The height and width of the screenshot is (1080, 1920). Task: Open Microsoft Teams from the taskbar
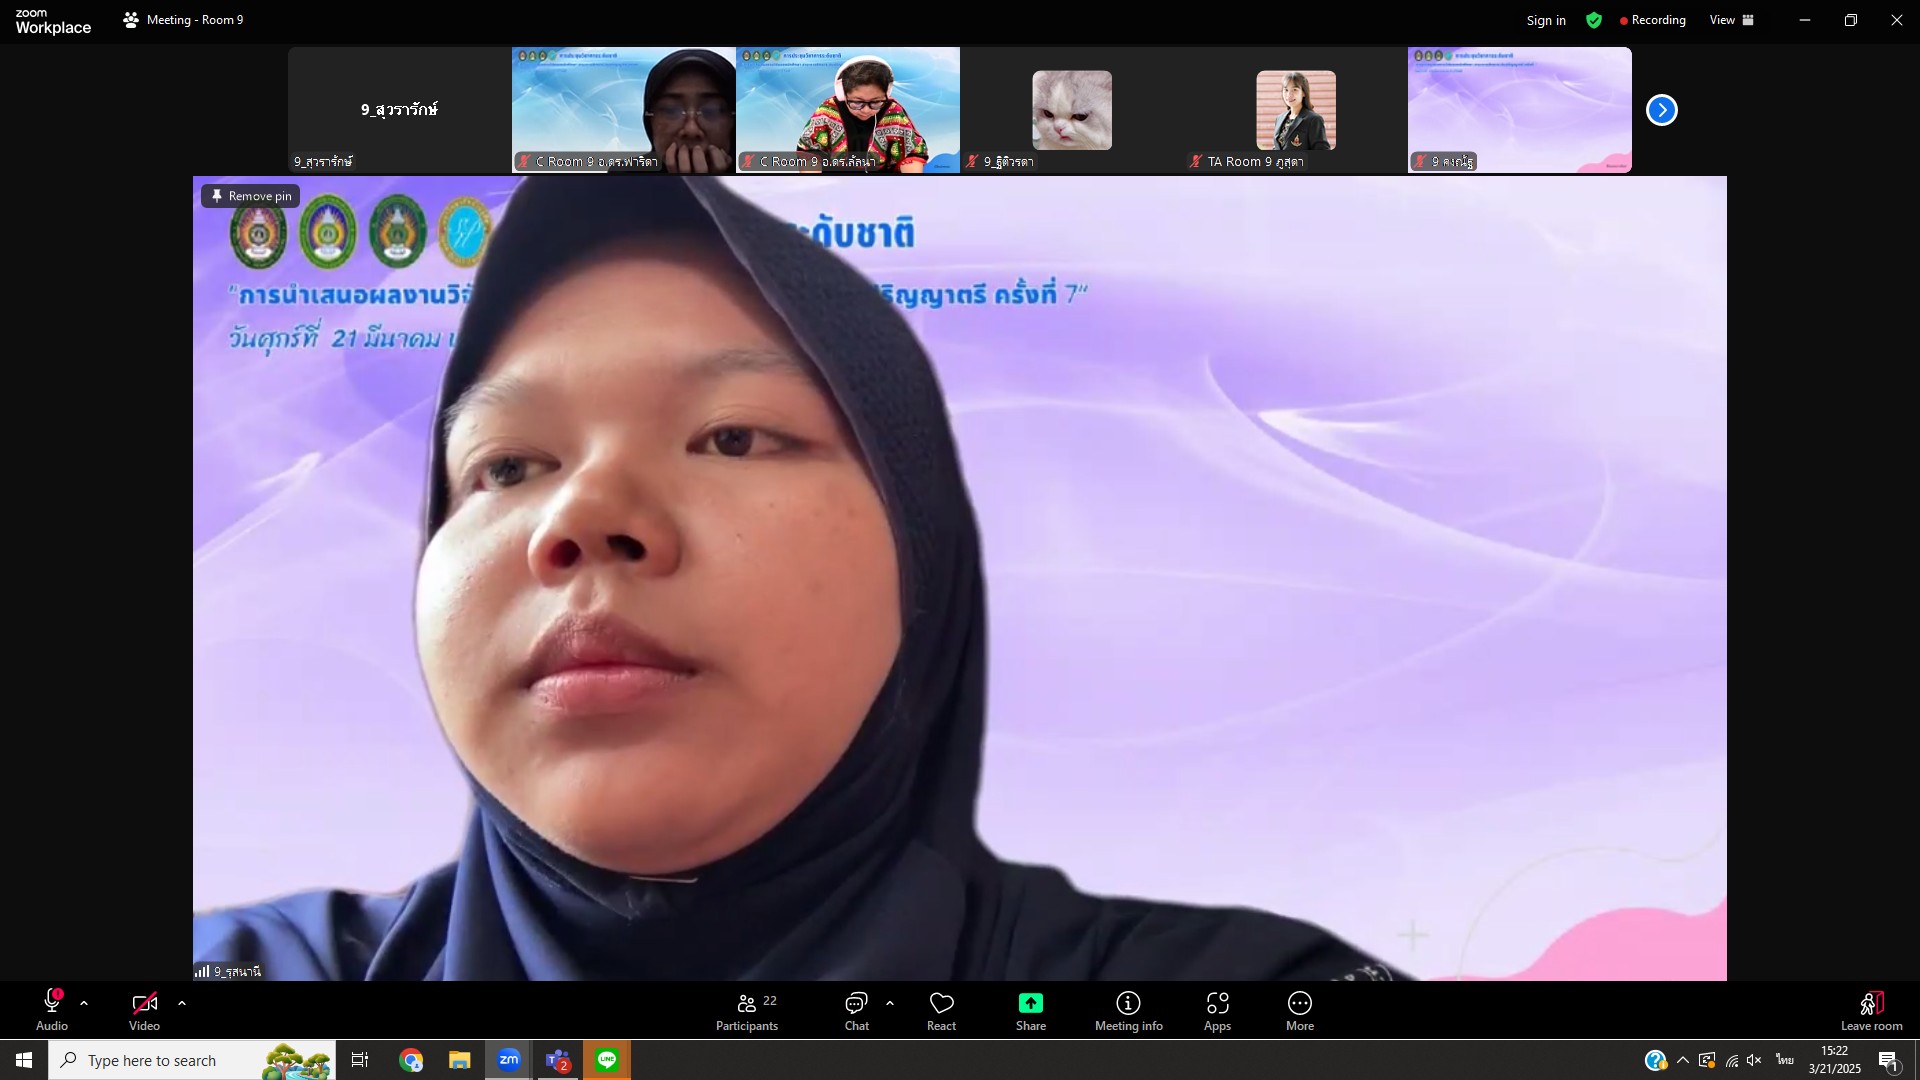tap(558, 1060)
